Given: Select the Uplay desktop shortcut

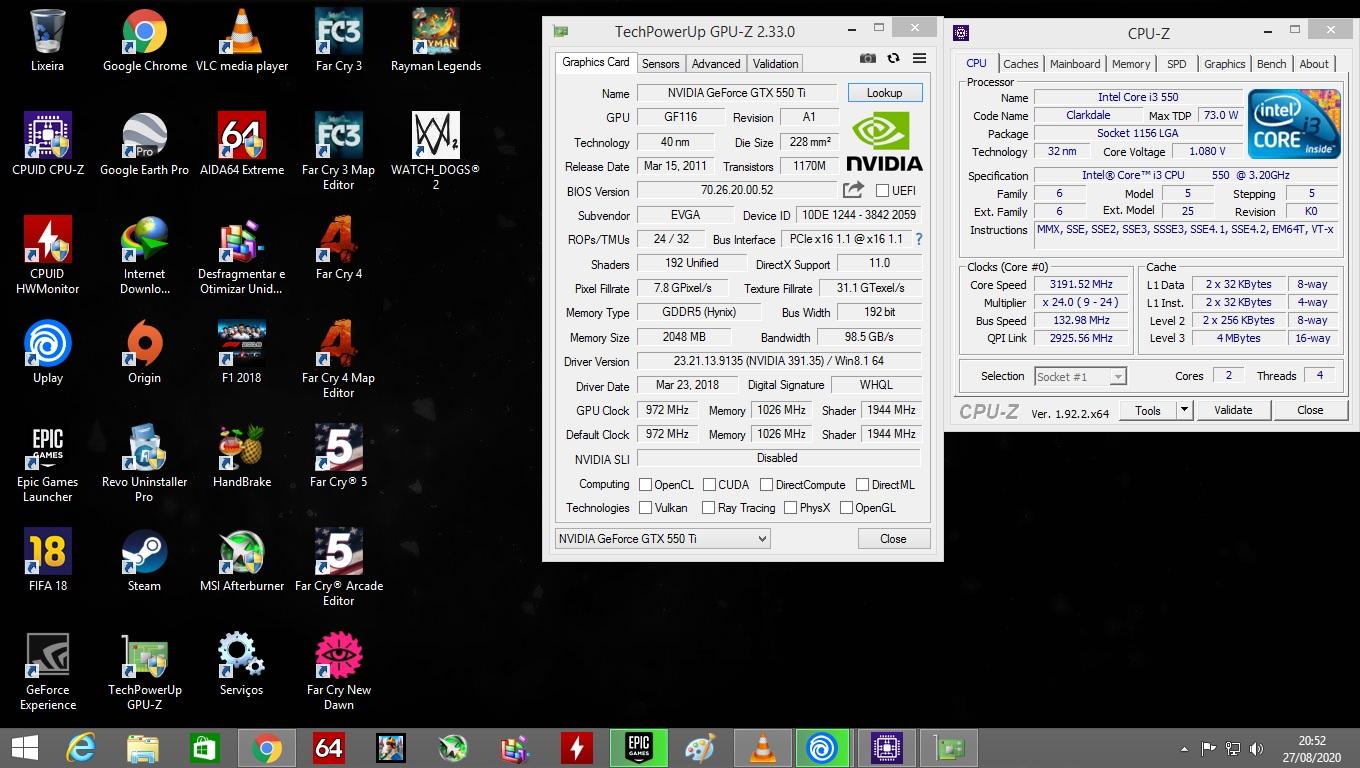Looking at the screenshot, I should pyautogui.click(x=47, y=352).
